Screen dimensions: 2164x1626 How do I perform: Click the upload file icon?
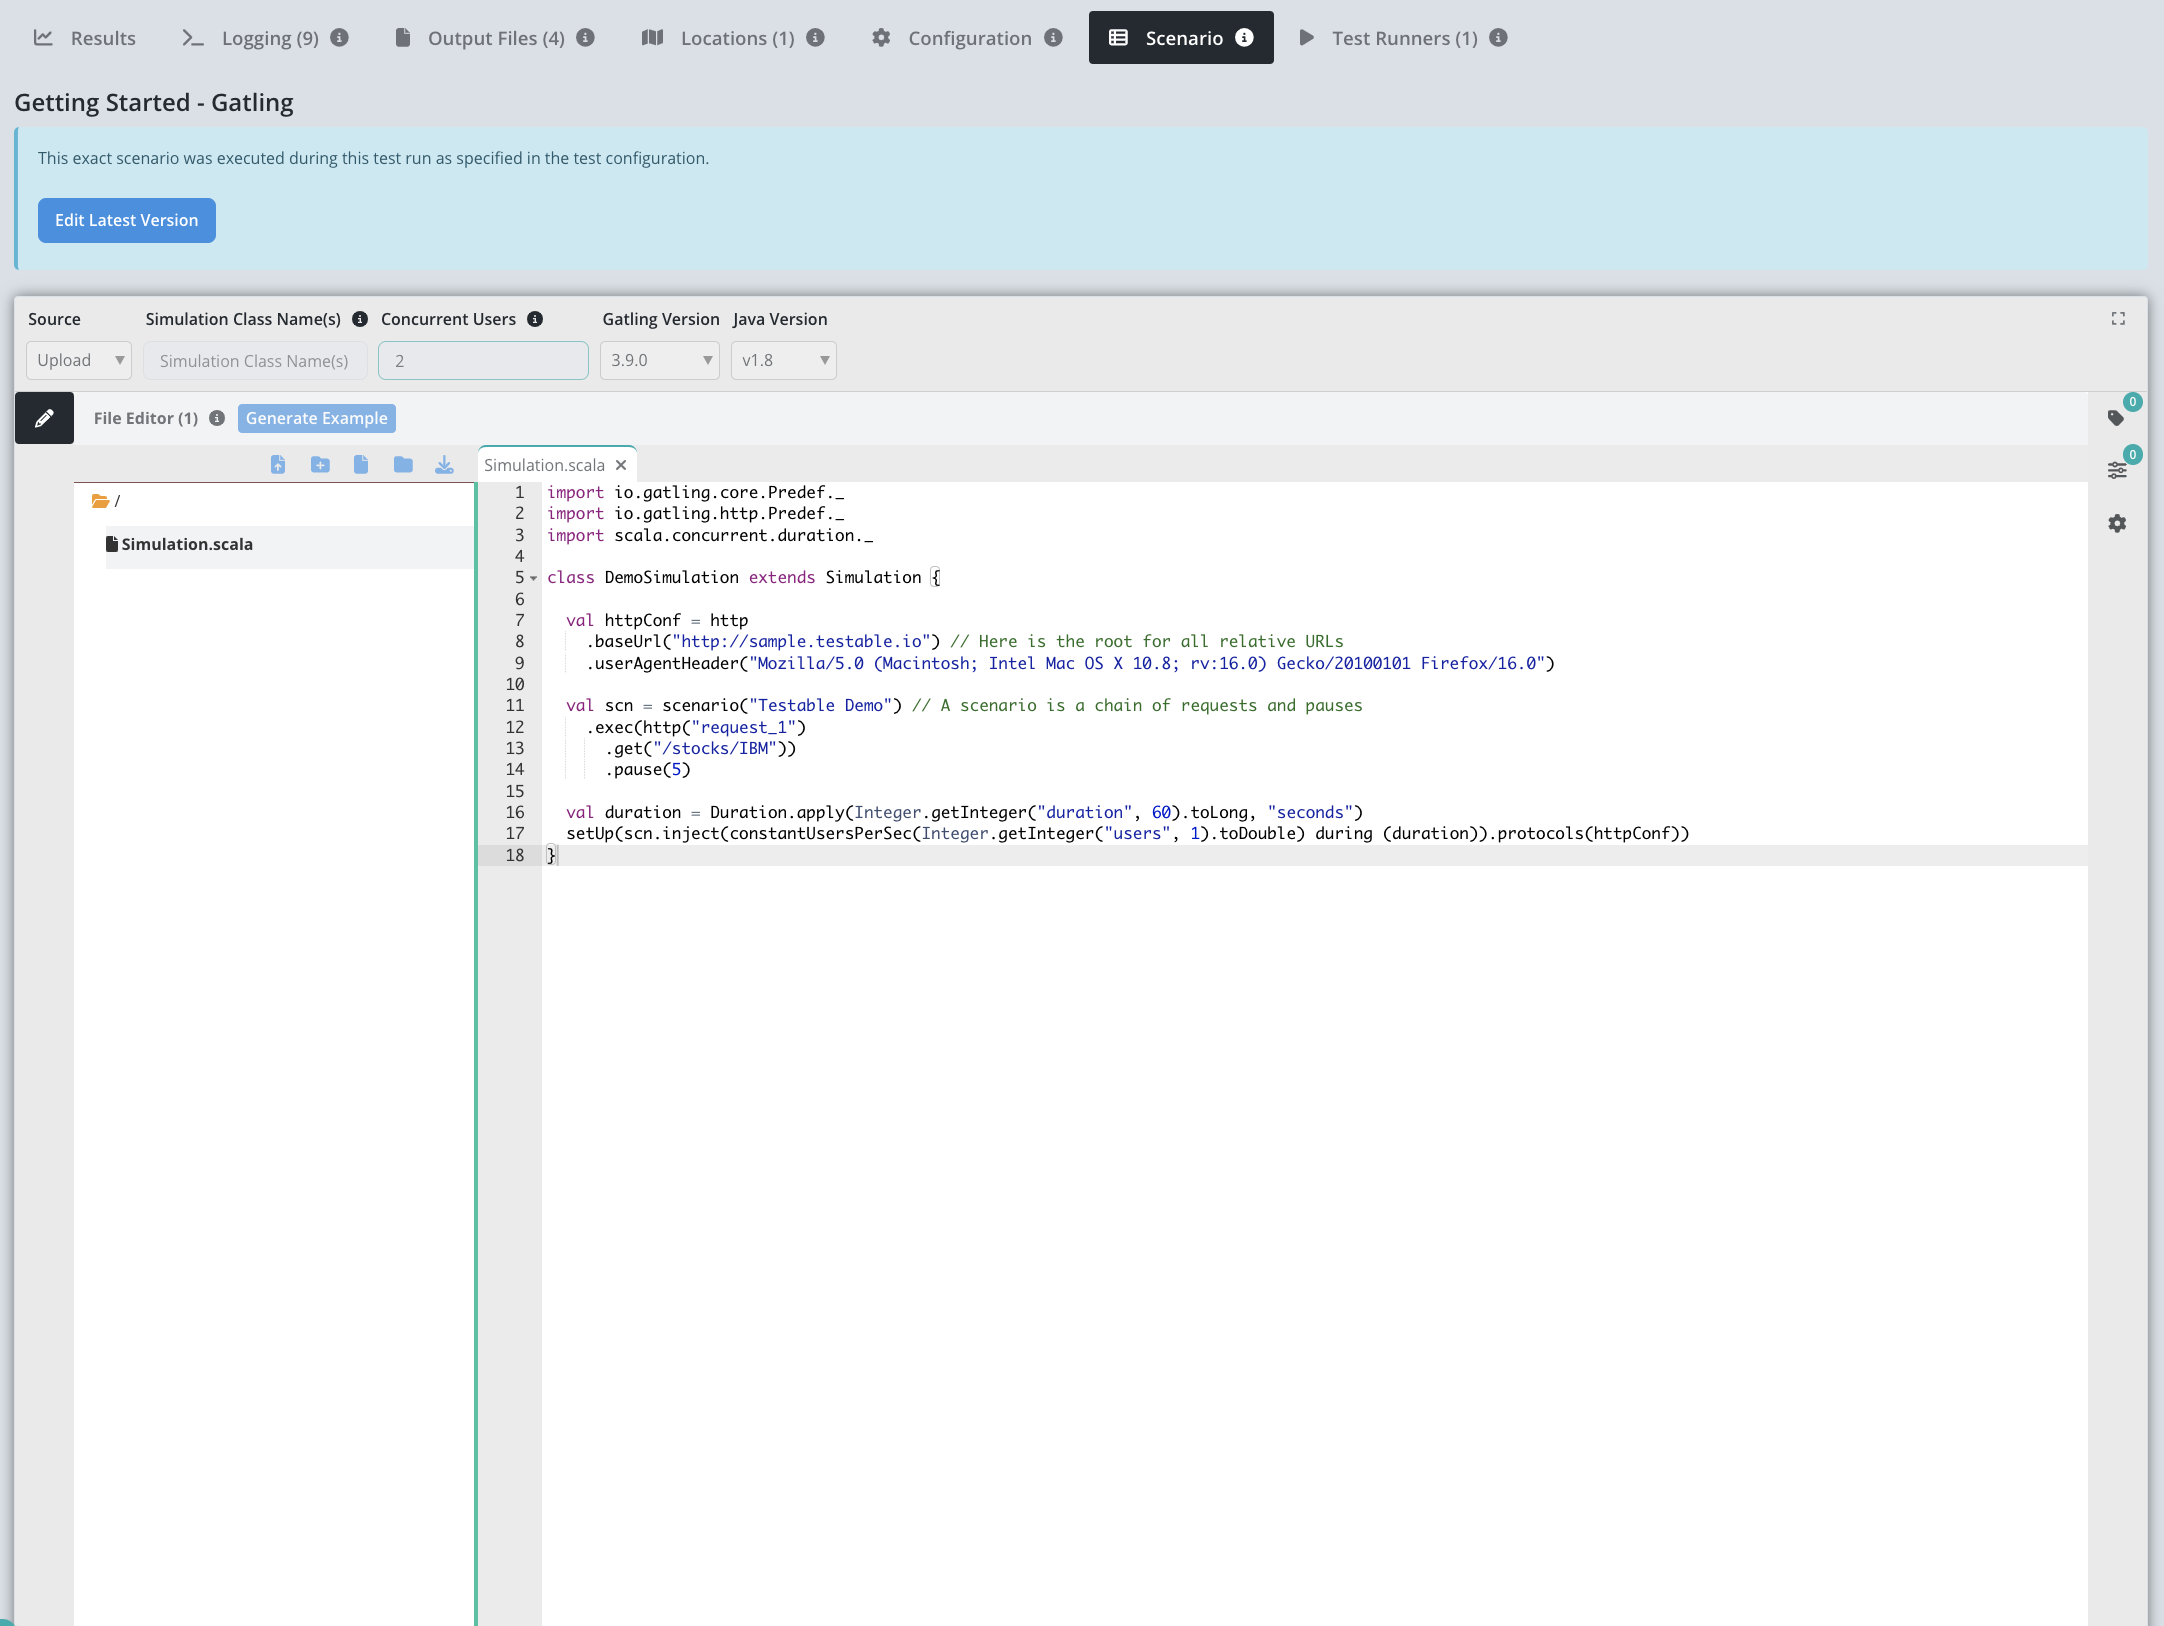278,464
